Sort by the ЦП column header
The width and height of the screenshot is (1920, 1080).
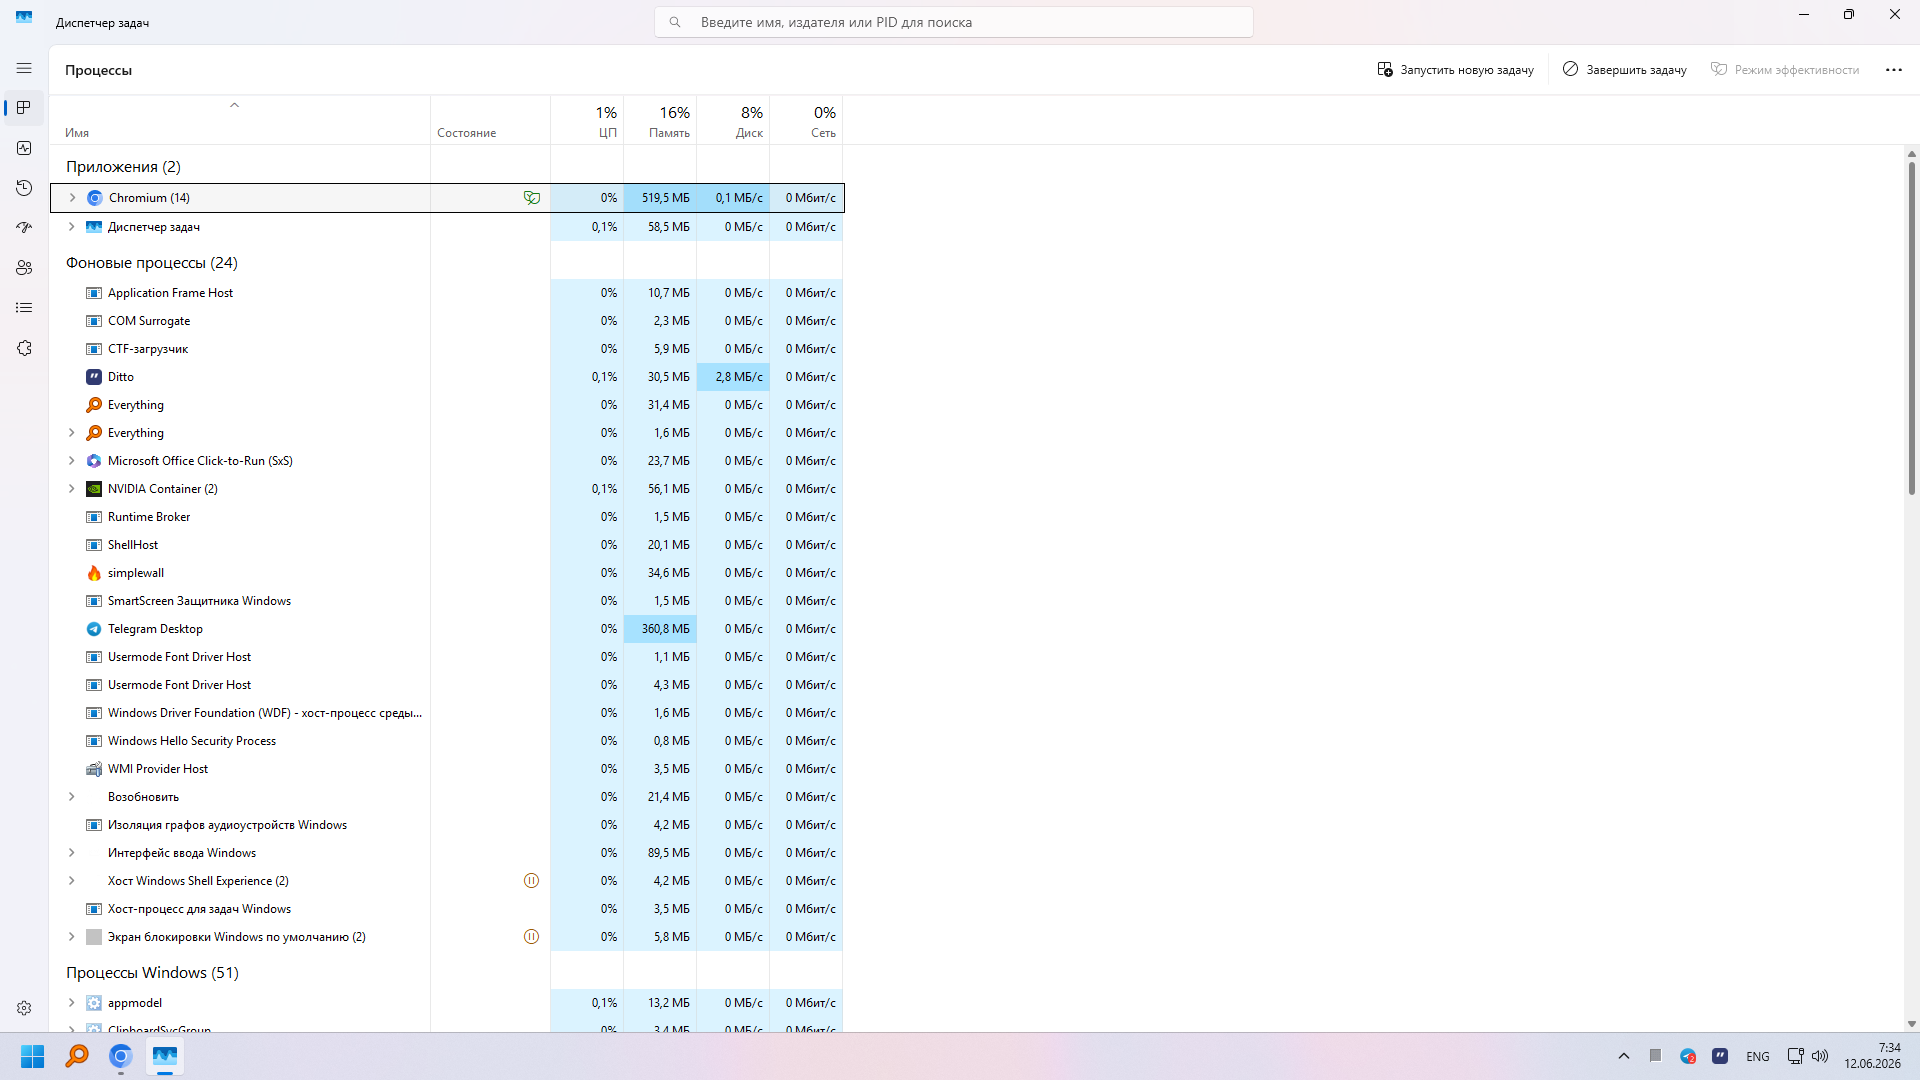pyautogui.click(x=587, y=121)
